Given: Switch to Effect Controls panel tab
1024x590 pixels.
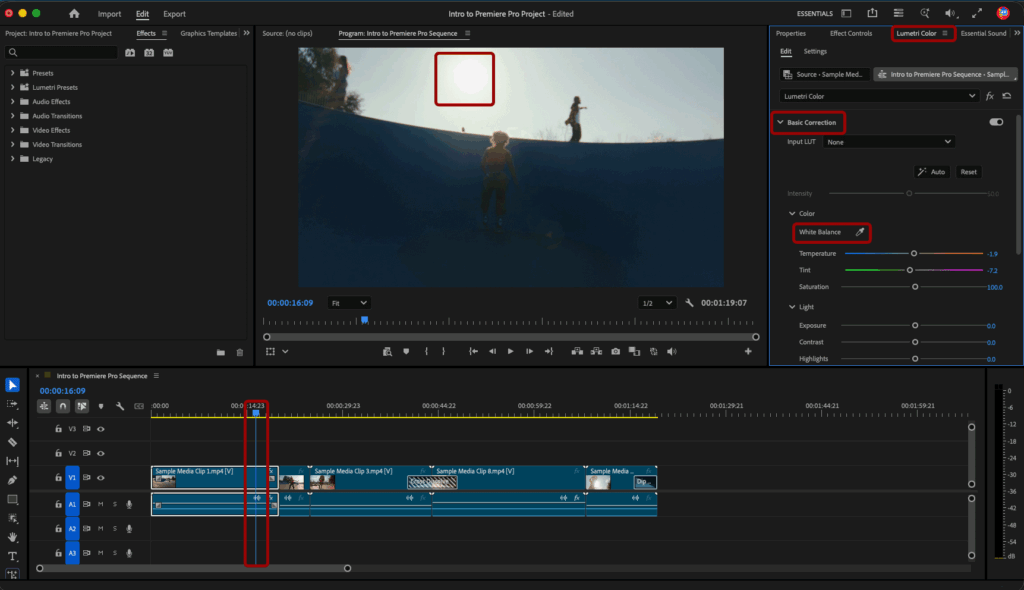Looking at the screenshot, I should tap(850, 33).
